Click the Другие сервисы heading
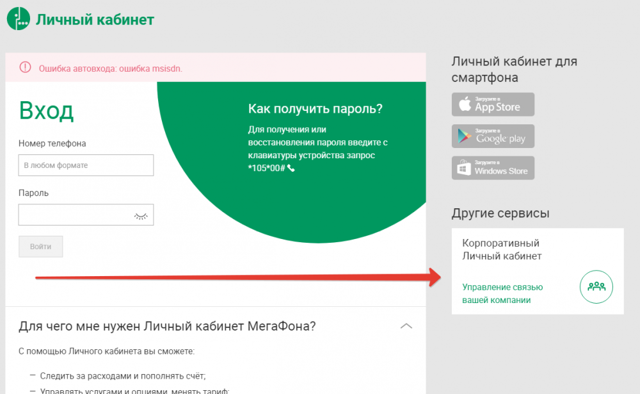 click(500, 213)
